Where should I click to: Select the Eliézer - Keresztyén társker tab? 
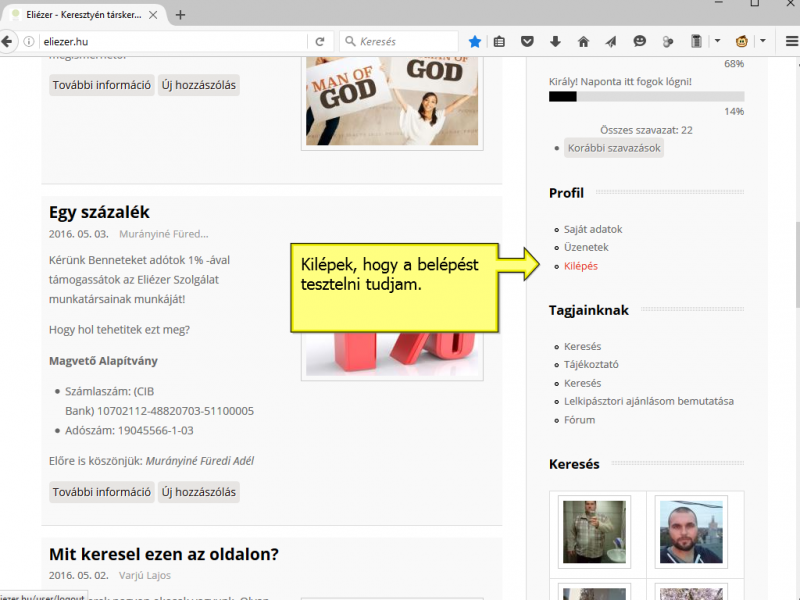click(x=83, y=15)
